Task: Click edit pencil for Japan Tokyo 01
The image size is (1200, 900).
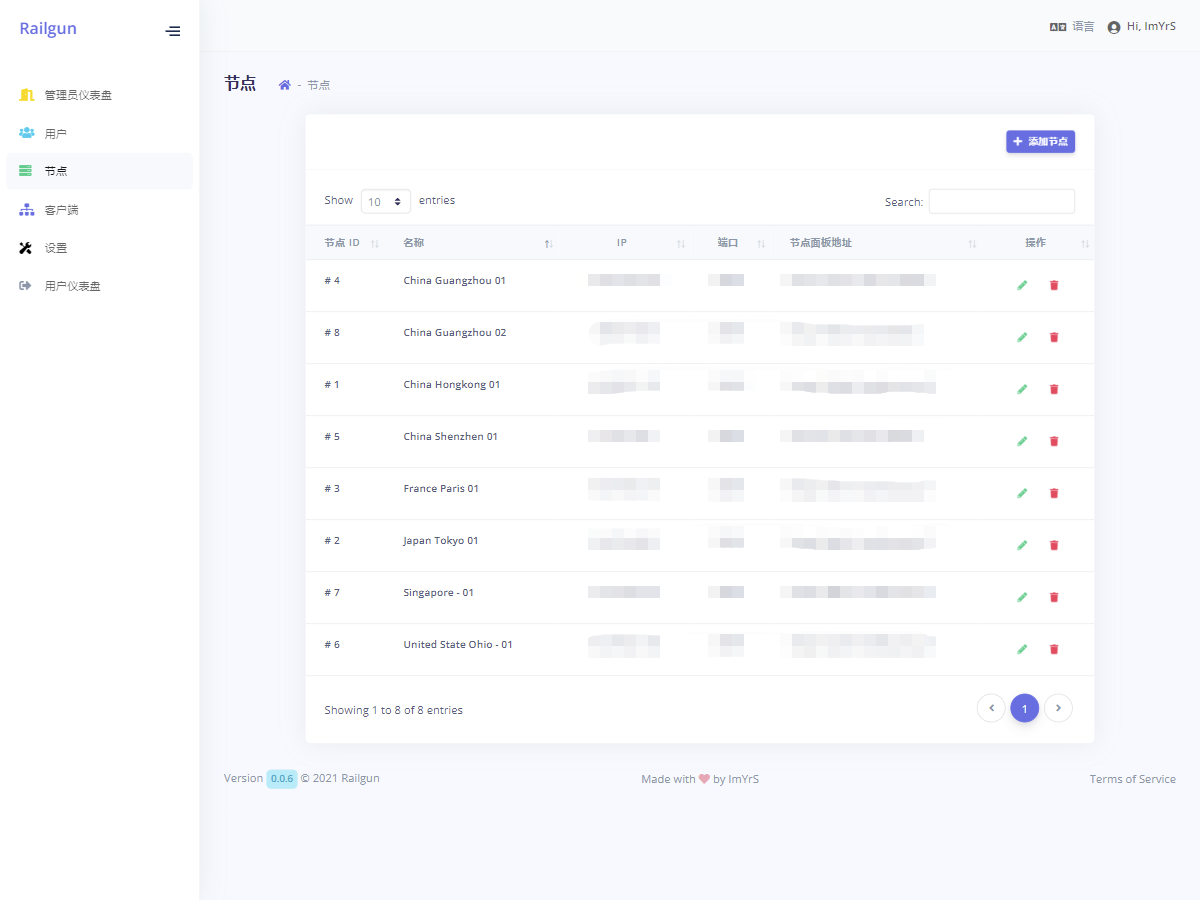Action: [x=1022, y=545]
